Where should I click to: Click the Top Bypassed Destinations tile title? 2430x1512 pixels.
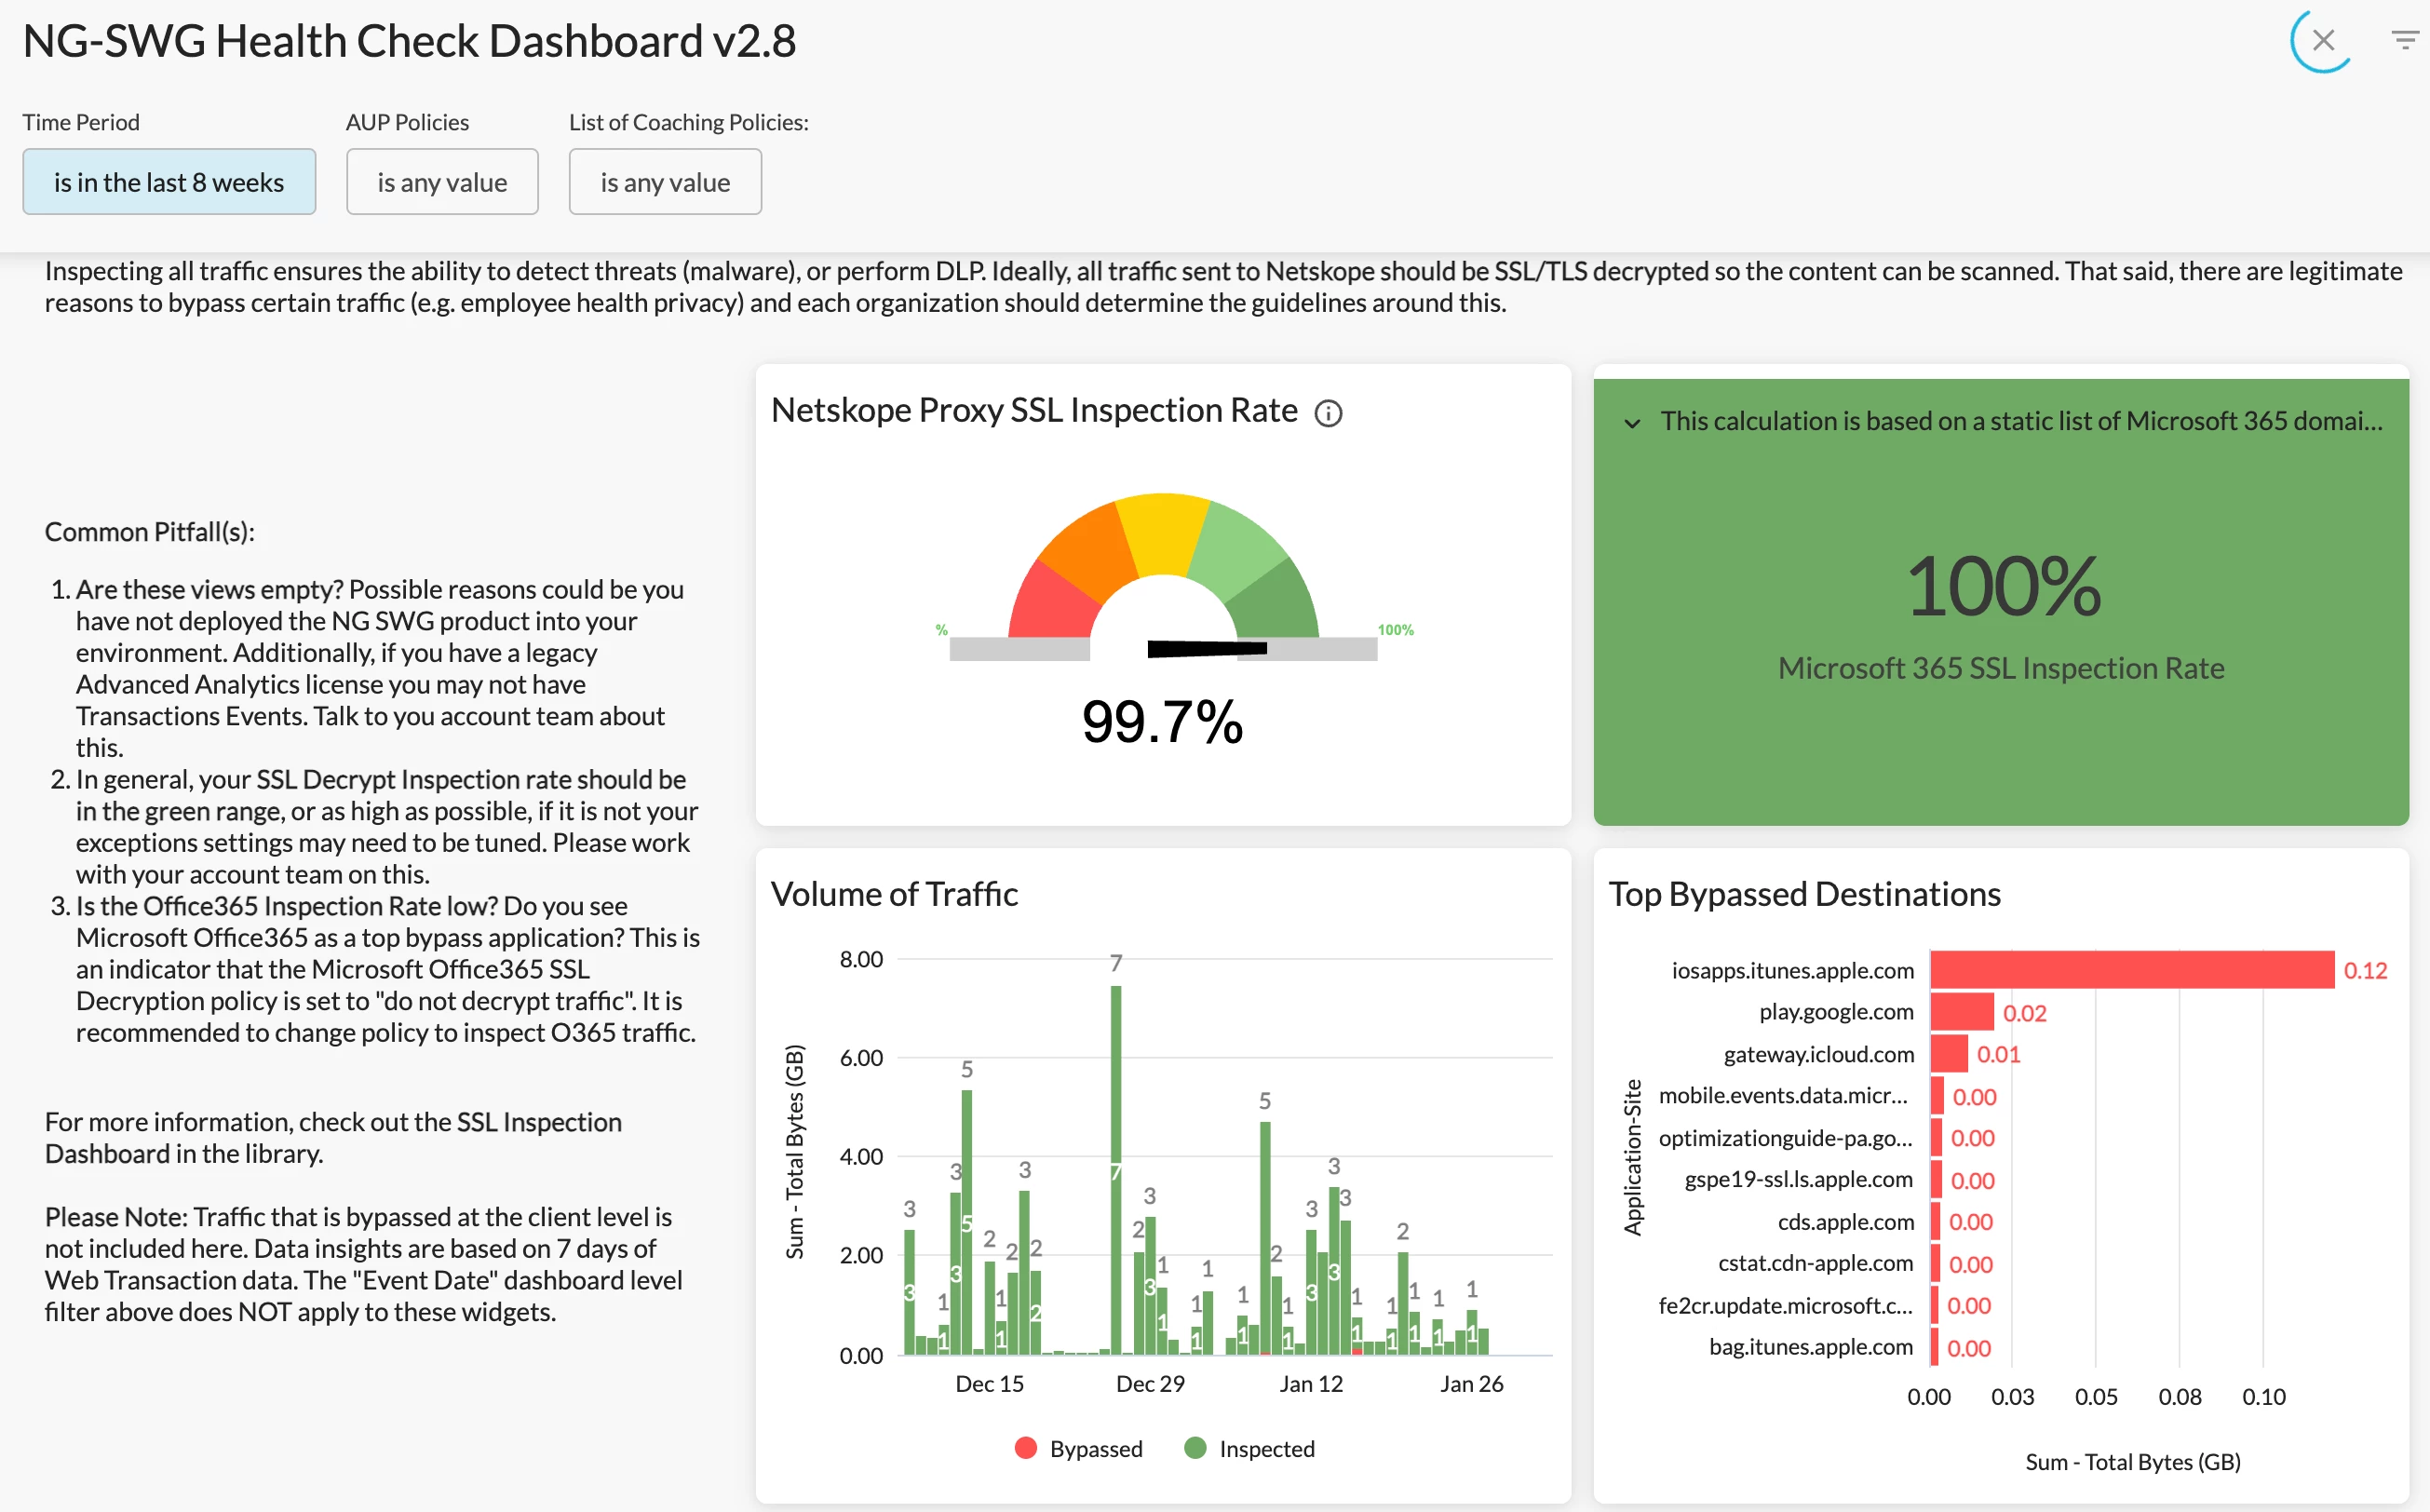pos(1804,894)
